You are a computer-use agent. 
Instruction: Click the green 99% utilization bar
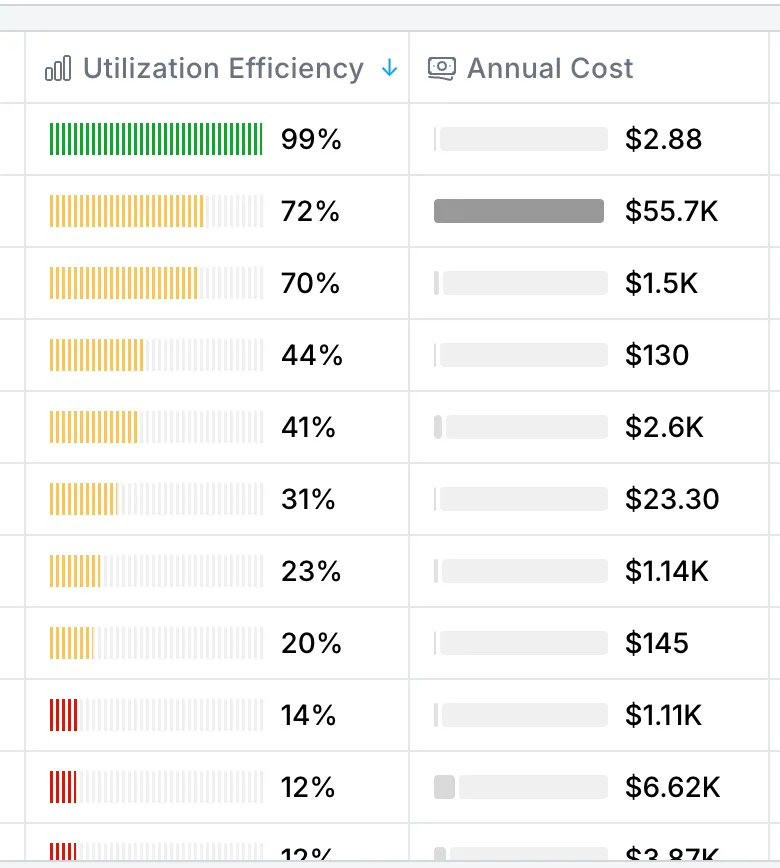tap(156, 140)
